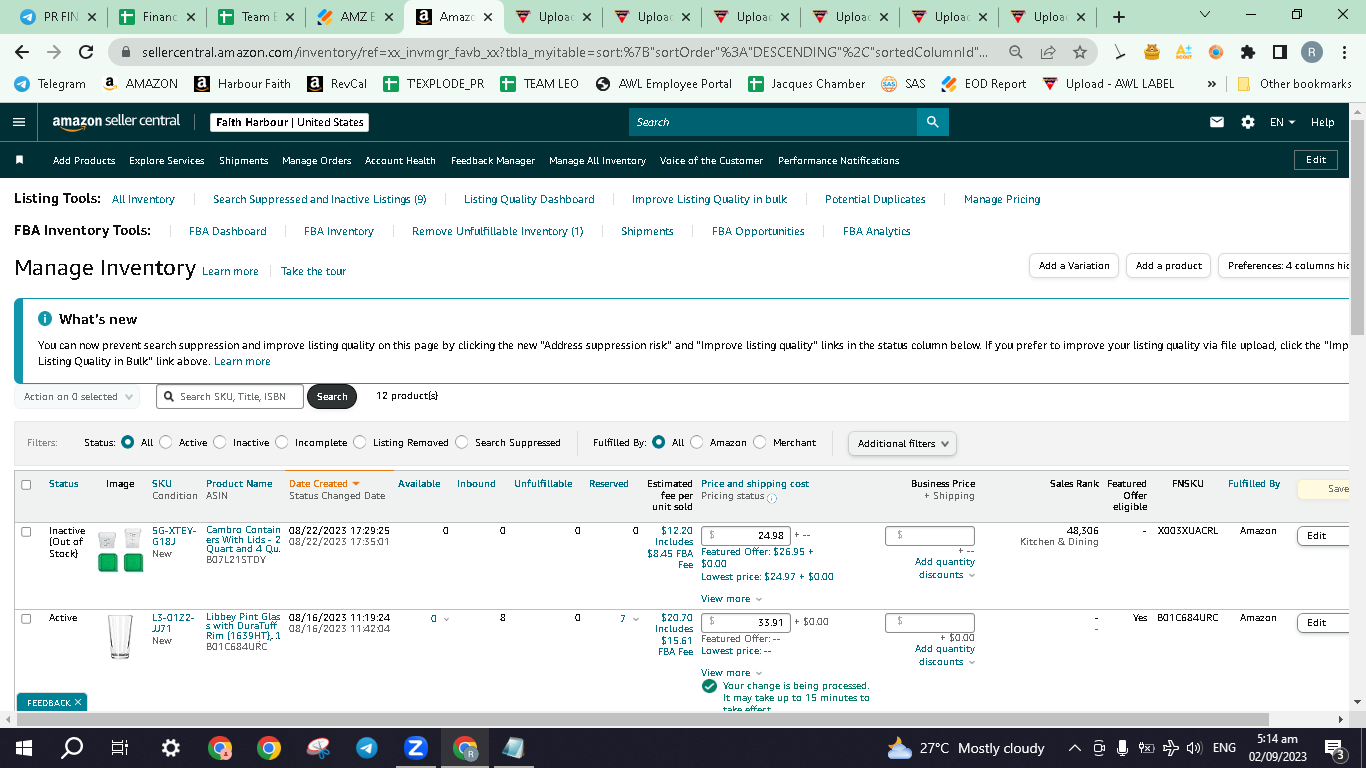This screenshot has width=1366, height=768.
Task: Bookmark this page with the star icon
Action: click(x=1080, y=52)
